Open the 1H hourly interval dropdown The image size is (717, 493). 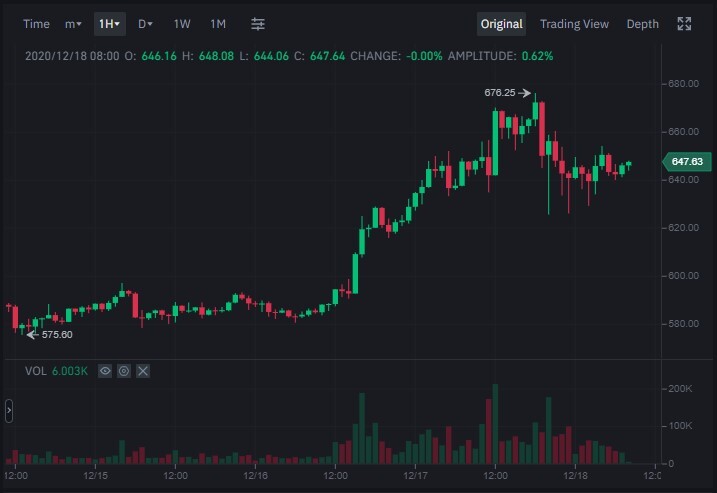tap(109, 24)
